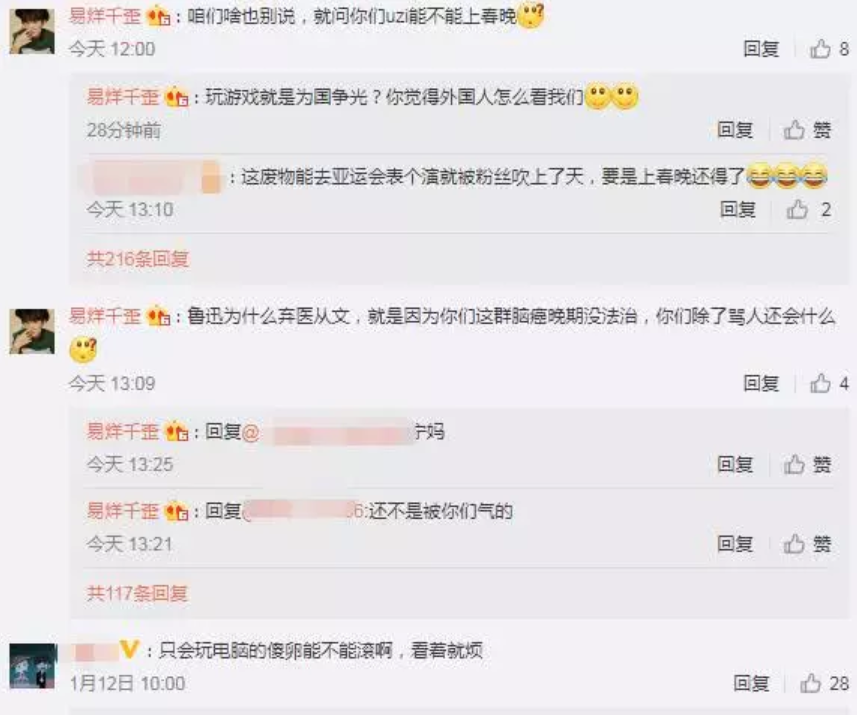857x715 pixels.
Task: Like the 12:00 comment about uzi
Action: [829, 49]
